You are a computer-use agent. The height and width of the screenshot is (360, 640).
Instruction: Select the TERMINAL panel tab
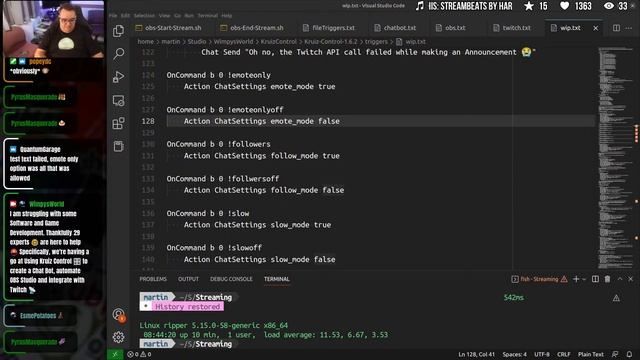coord(276,279)
